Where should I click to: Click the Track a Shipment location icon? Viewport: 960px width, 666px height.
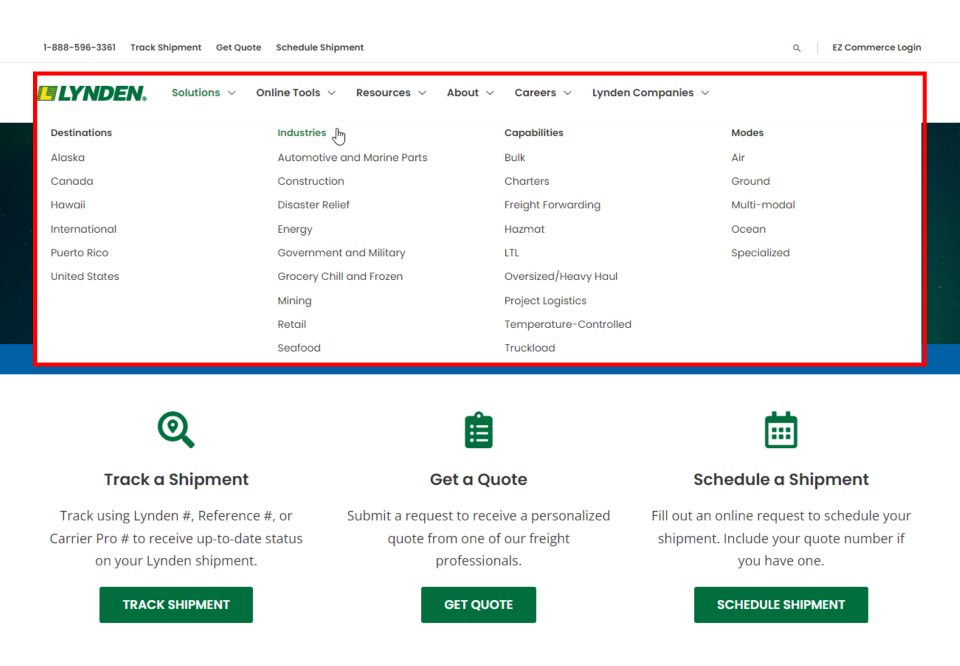coord(176,430)
